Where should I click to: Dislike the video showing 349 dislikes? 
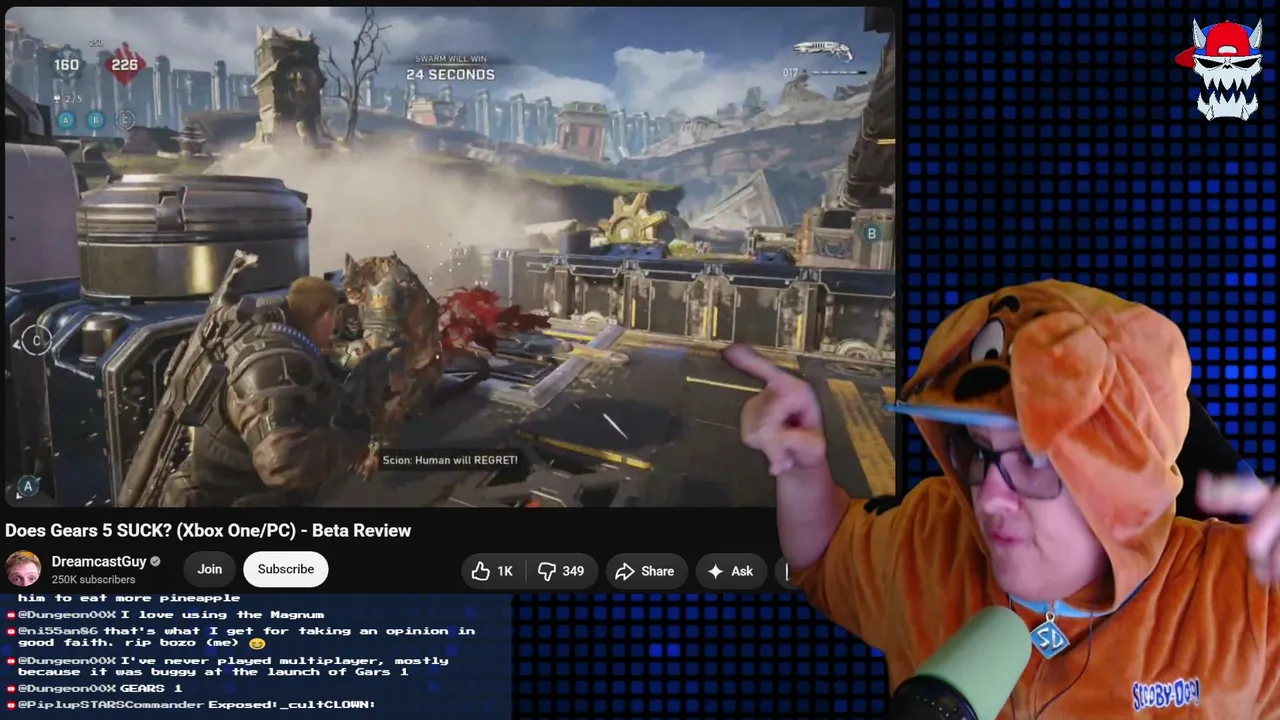point(562,571)
